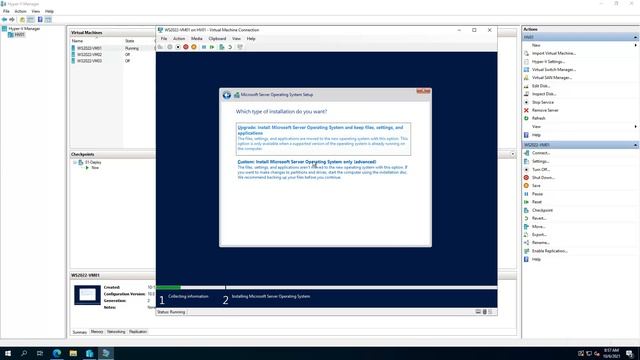Choose Upgrade installation option
The height and width of the screenshot is (360, 640).
pyautogui.click(x=323, y=139)
